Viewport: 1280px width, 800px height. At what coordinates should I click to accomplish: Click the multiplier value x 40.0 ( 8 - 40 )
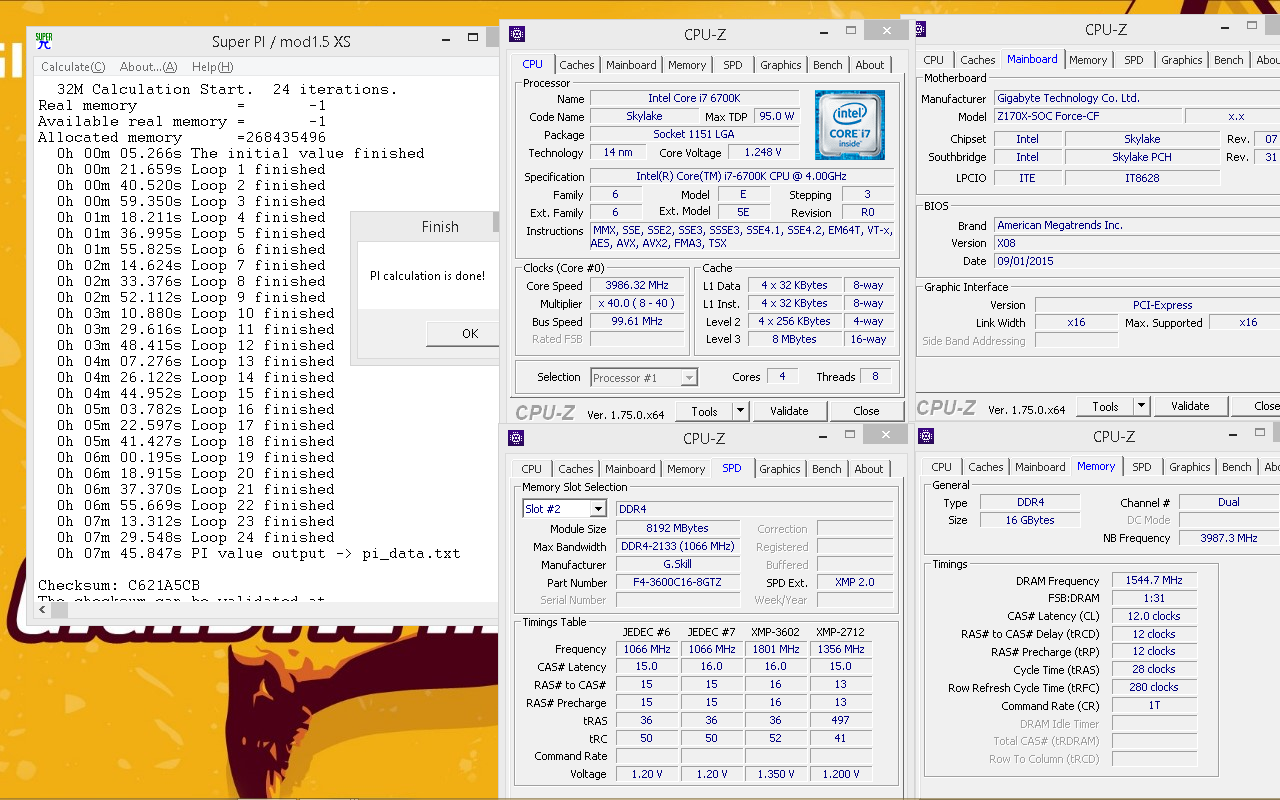(636, 303)
